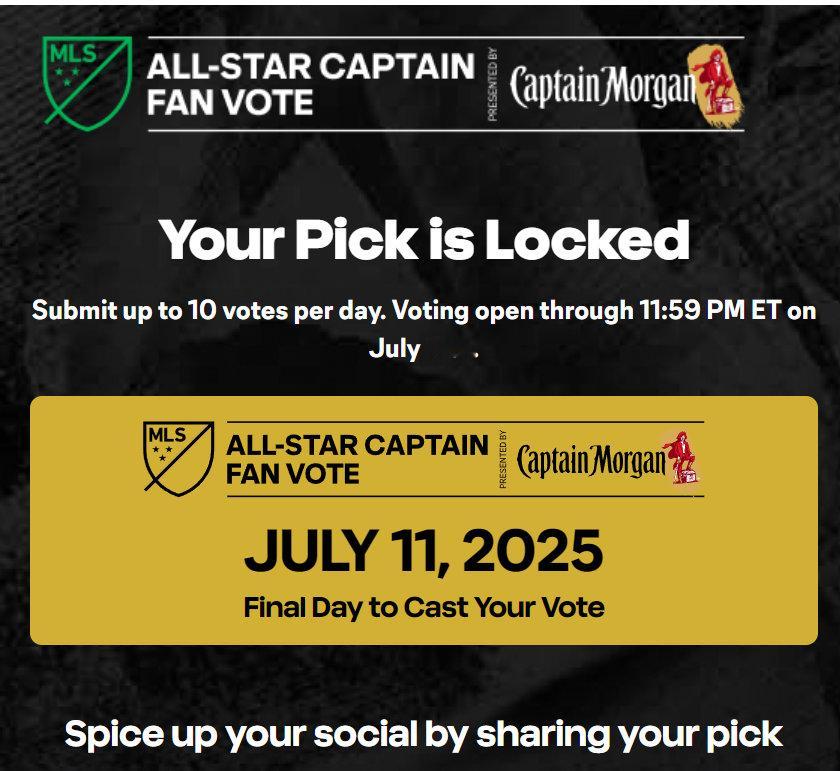This screenshot has width=840, height=771.
Task: Select the JULY 11, 2025 date text
Action: 424,552
